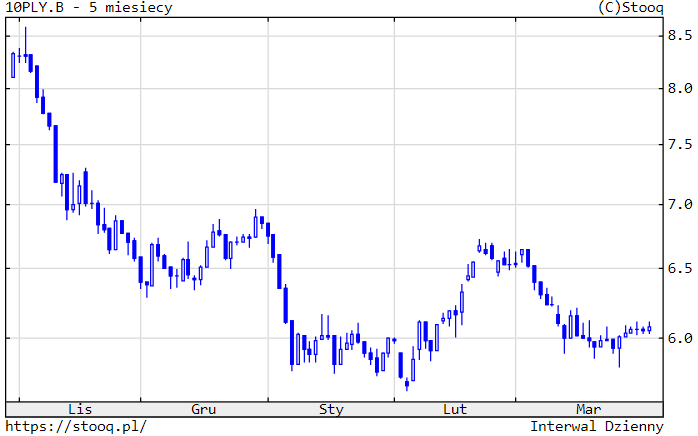
Task: Click the last candlestick at the chart's right edge
Action: coord(649,327)
